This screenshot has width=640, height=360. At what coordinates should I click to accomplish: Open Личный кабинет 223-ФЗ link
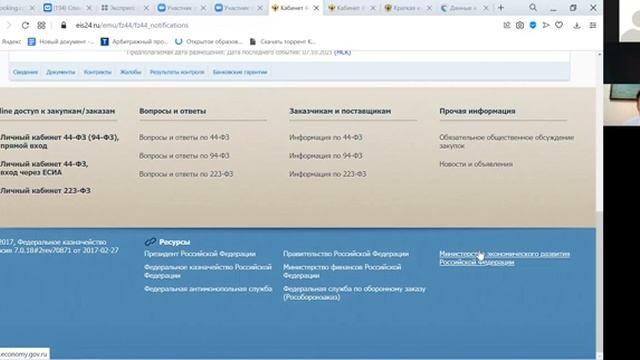pyautogui.click(x=45, y=191)
